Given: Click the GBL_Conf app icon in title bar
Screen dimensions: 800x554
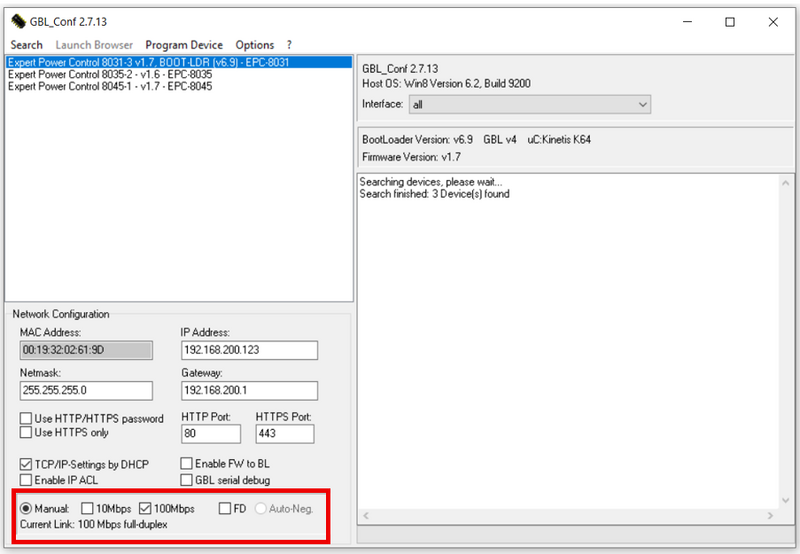Looking at the screenshot, I should point(18,21).
